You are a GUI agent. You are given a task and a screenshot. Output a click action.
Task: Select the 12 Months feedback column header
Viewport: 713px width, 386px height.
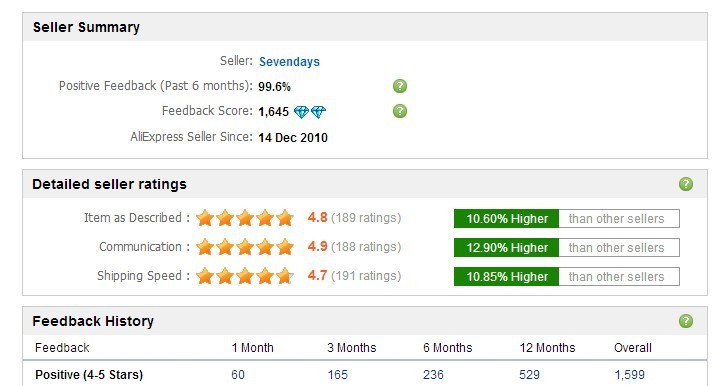(x=547, y=348)
